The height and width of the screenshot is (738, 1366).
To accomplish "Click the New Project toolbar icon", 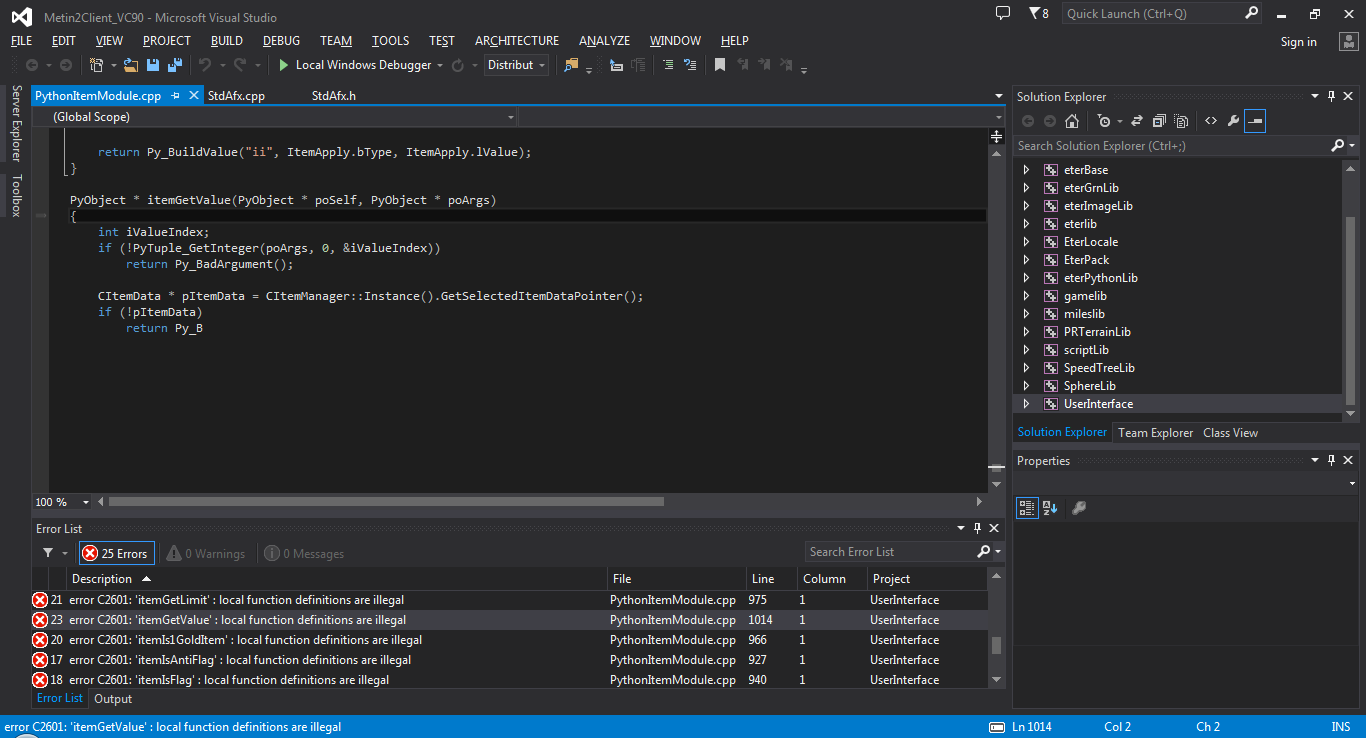I will pyautogui.click(x=97, y=65).
